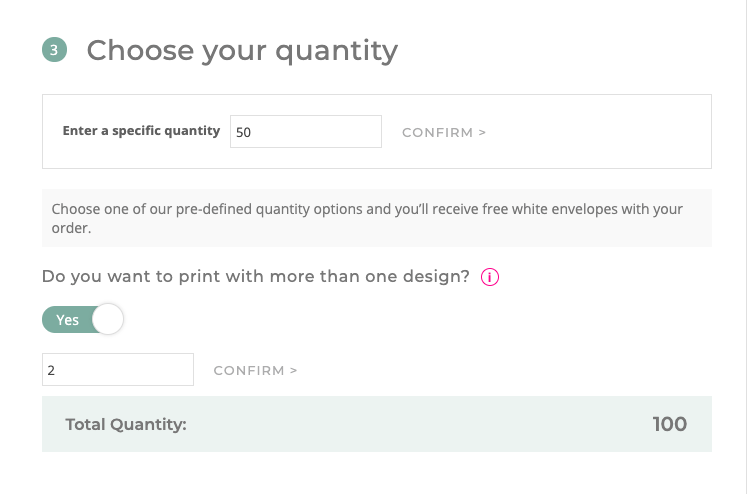
Task: Focus the number of designs field showing 2
Action: pyautogui.click(x=118, y=370)
